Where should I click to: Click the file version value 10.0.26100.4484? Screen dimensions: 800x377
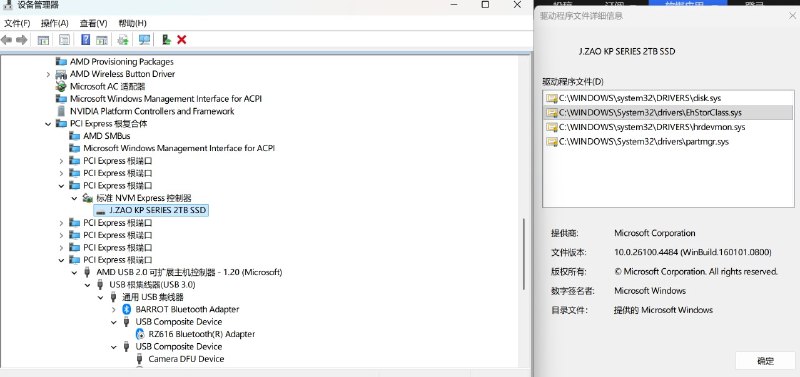pyautogui.click(x=692, y=252)
